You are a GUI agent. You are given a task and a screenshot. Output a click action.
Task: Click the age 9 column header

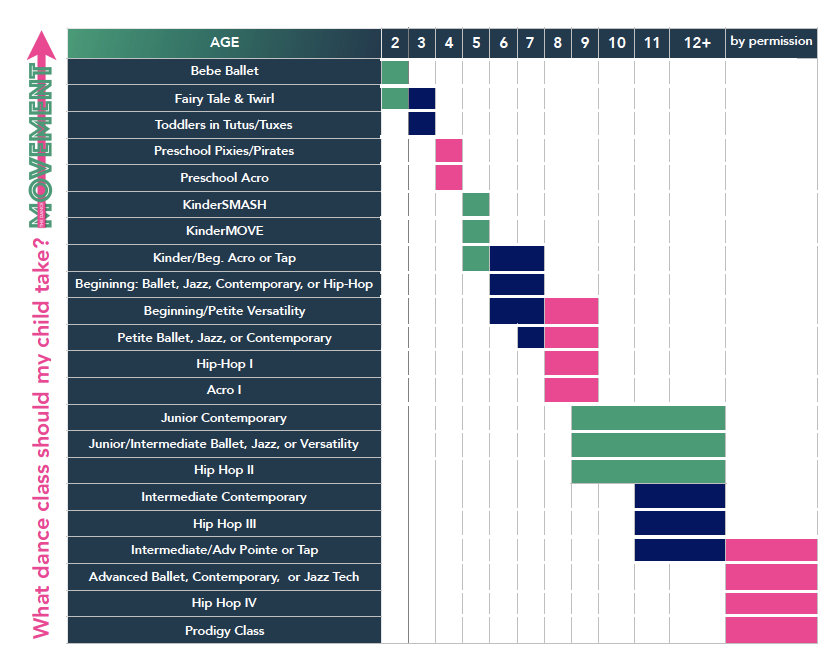[x=585, y=43]
